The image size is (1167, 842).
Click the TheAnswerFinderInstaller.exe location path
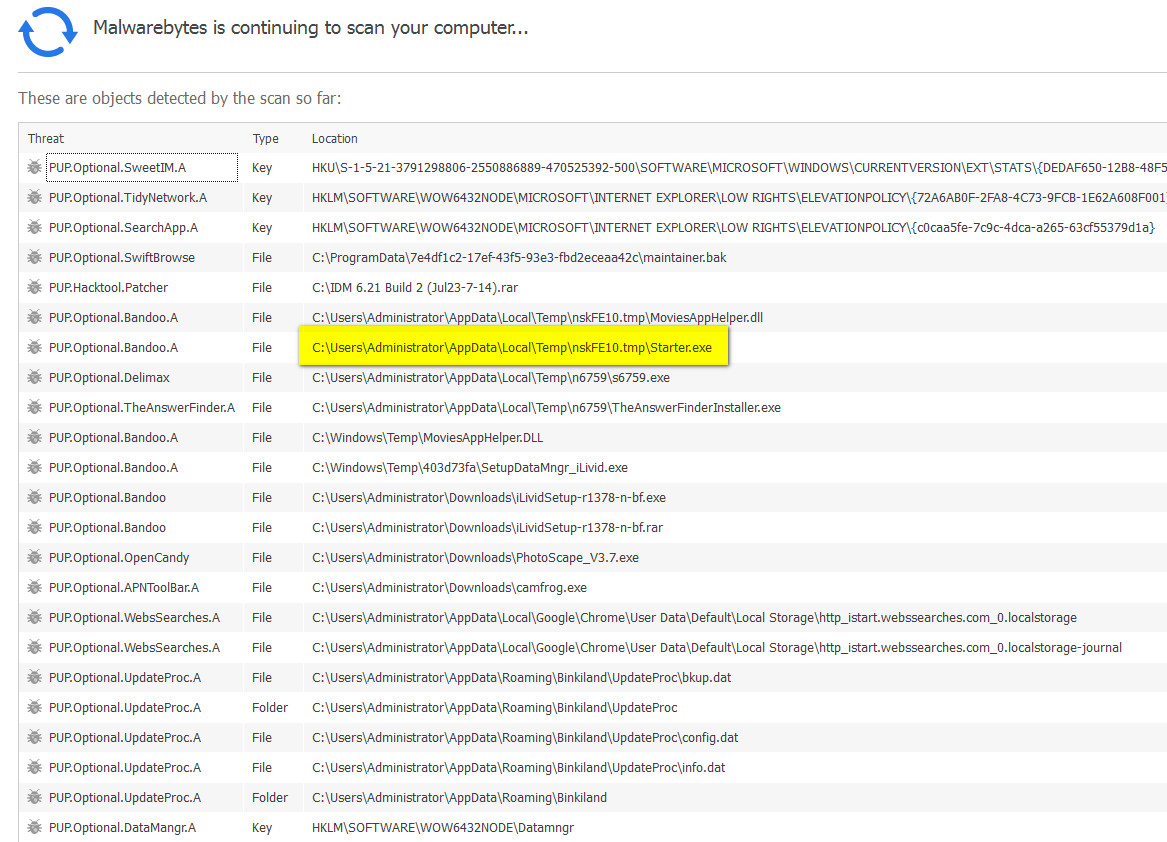point(546,407)
